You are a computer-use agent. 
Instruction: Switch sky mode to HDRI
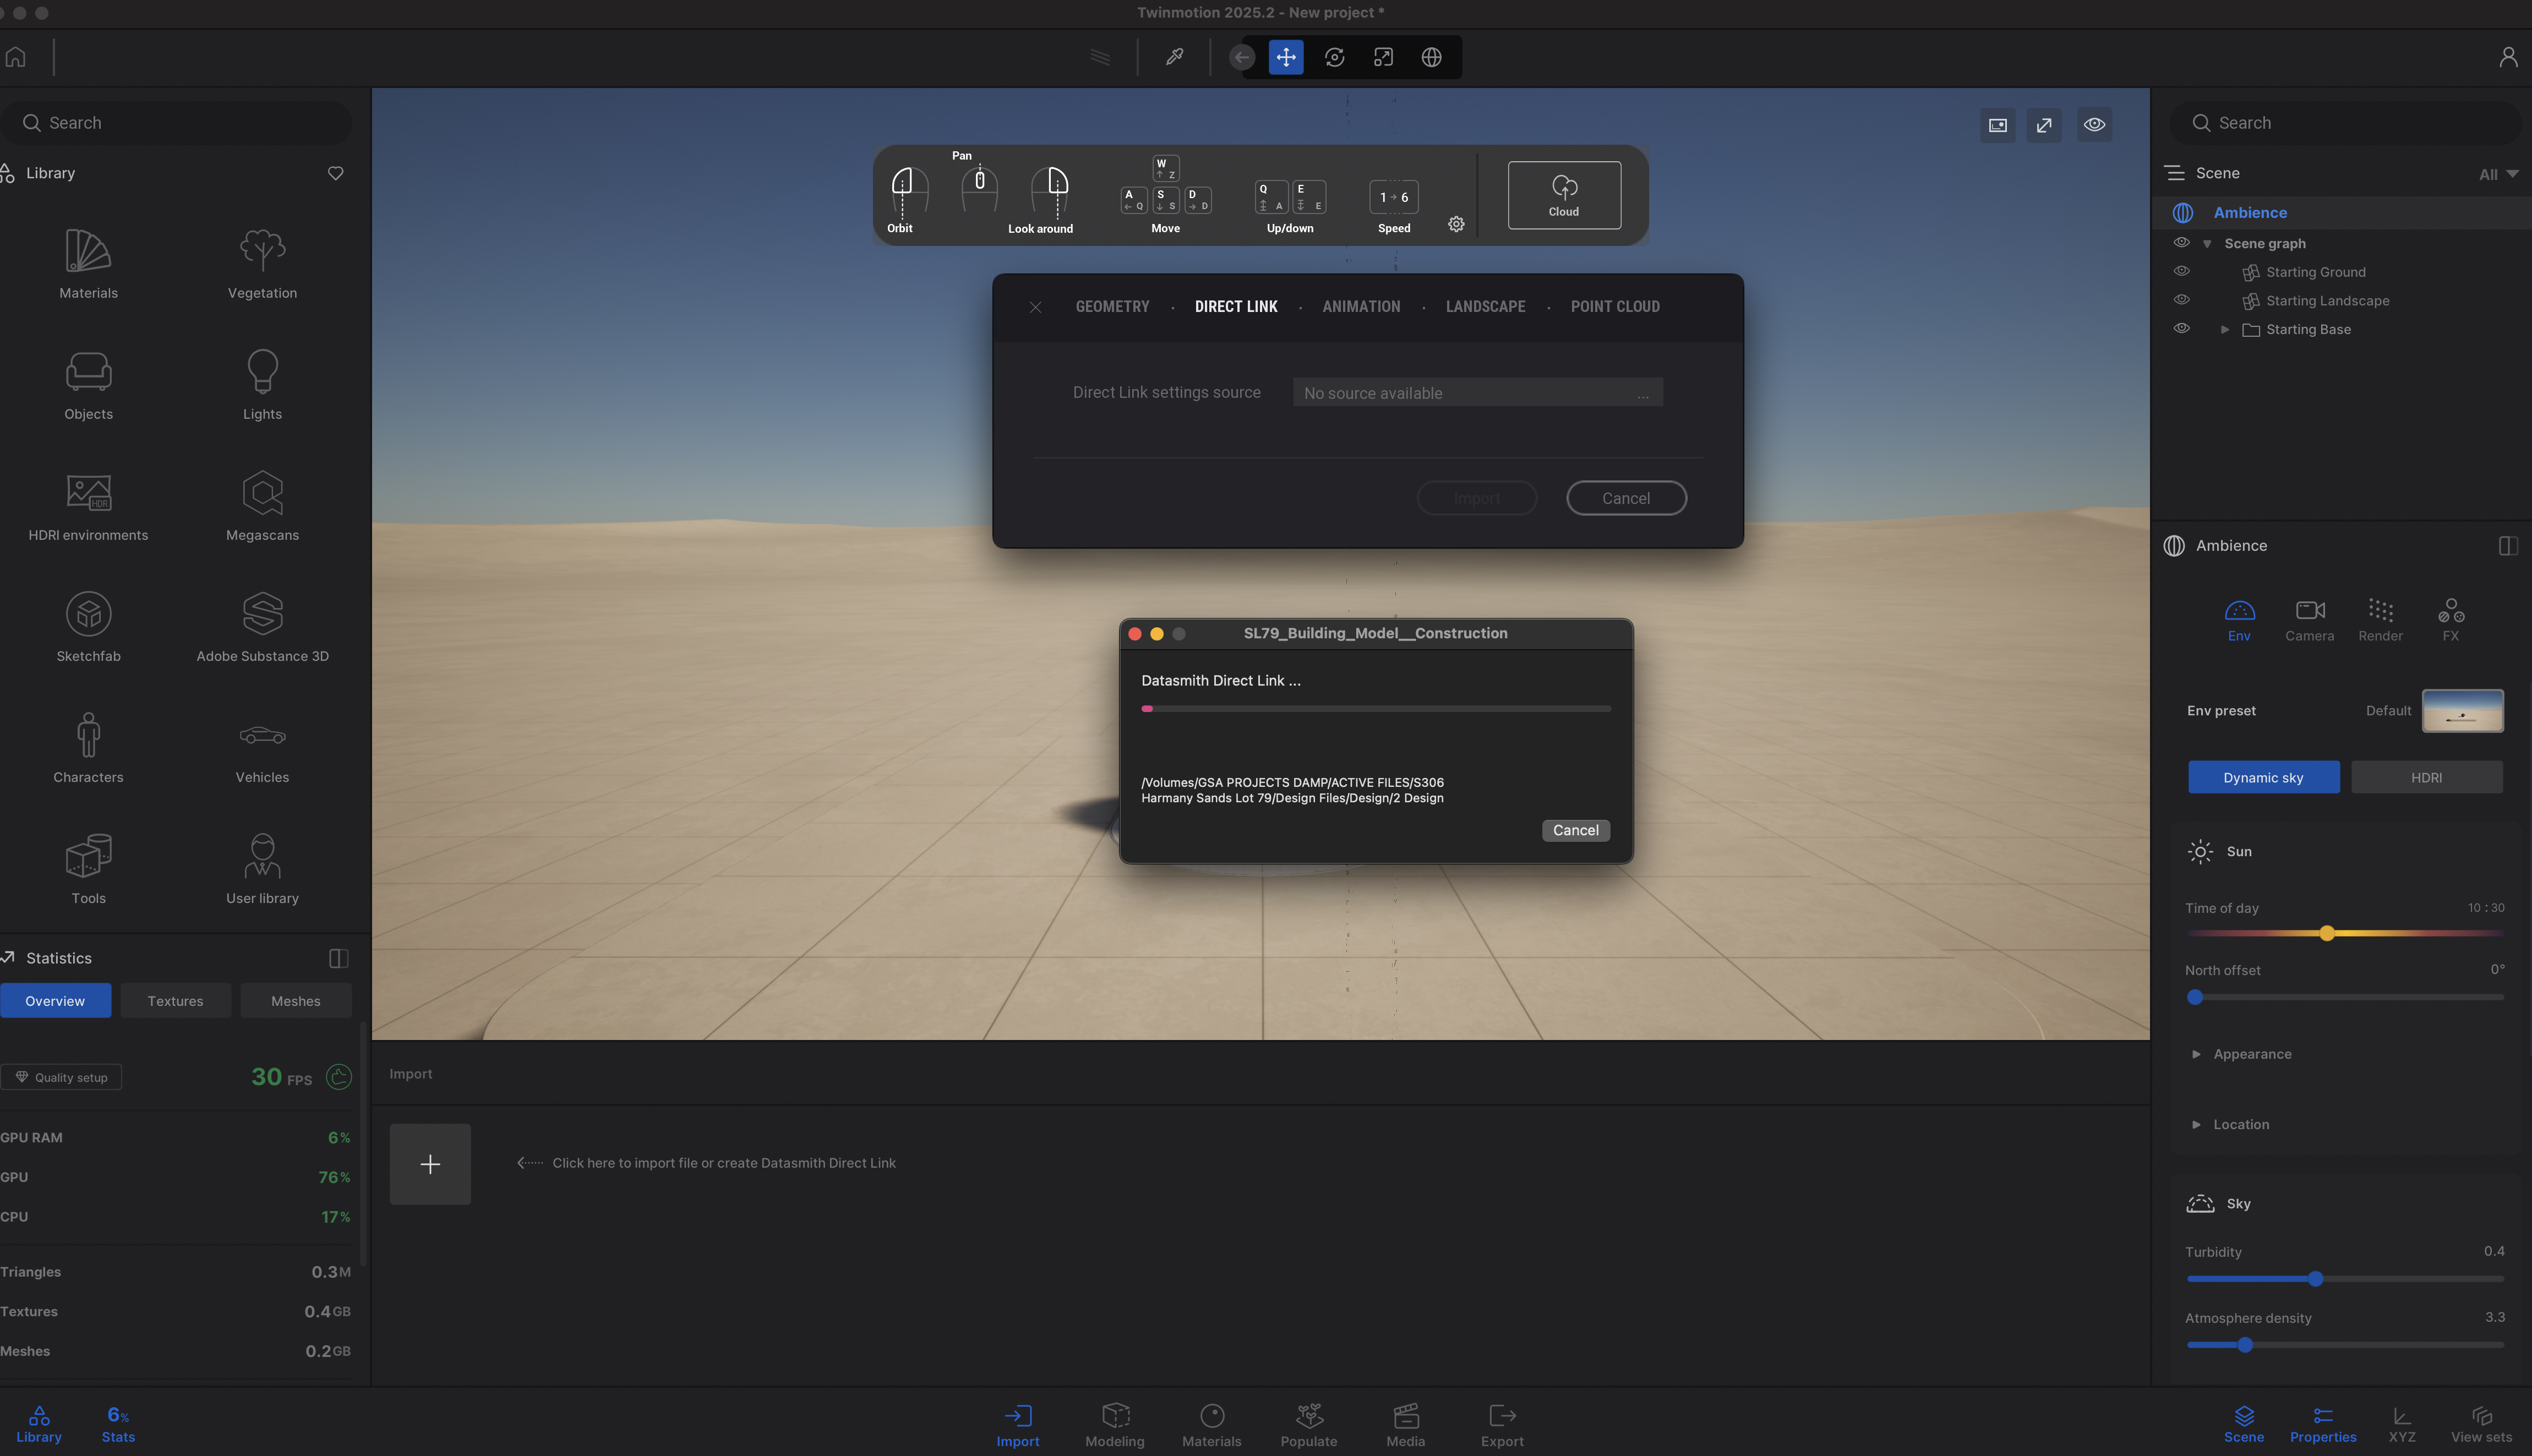2426,777
